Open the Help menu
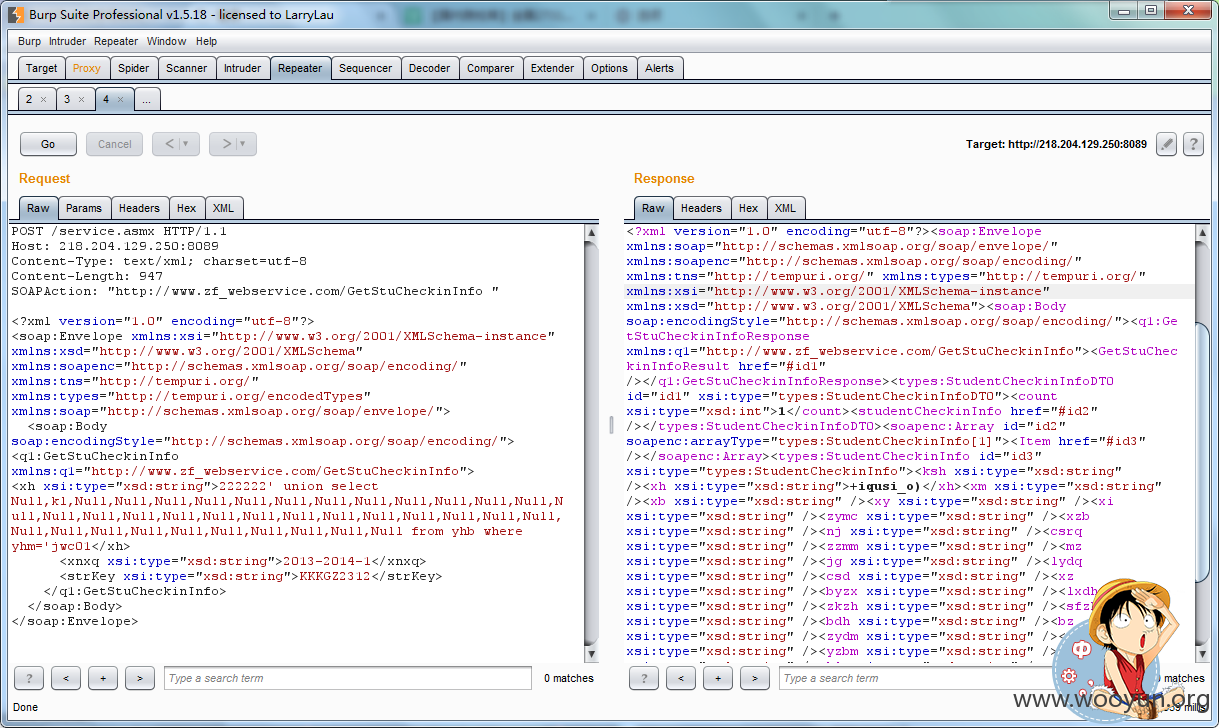Screen dimensions: 1219x728 pyautogui.click(x=206, y=41)
